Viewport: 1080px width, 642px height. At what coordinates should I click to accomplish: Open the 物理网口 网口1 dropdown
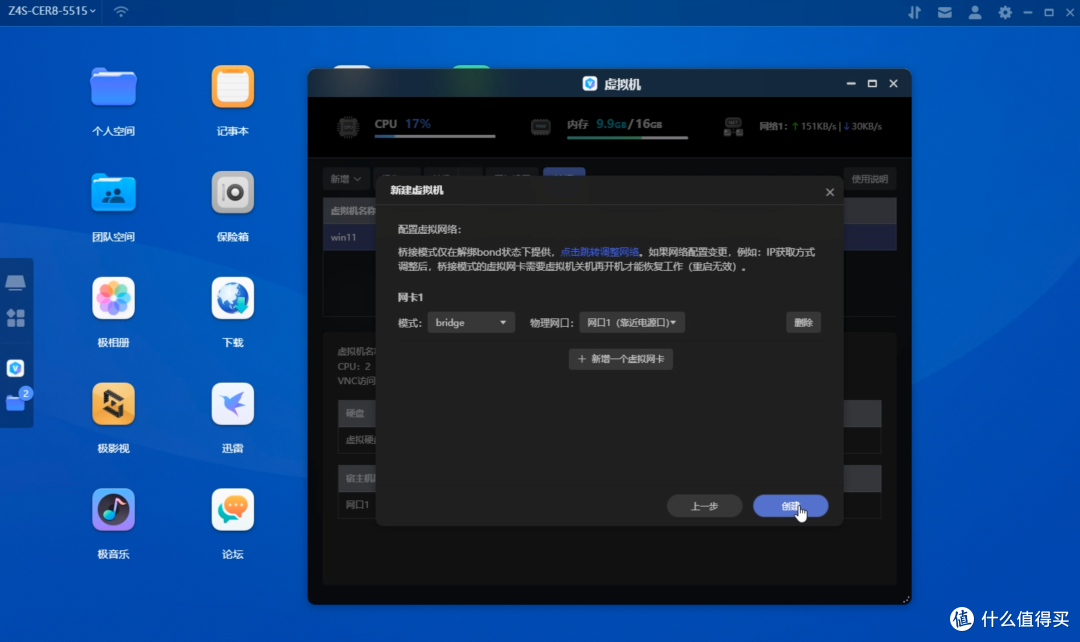632,322
